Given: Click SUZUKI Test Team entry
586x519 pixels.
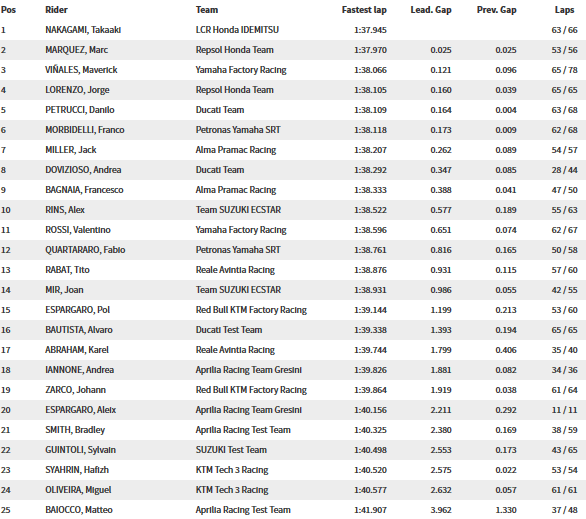Looking at the screenshot, I should click(231, 450).
